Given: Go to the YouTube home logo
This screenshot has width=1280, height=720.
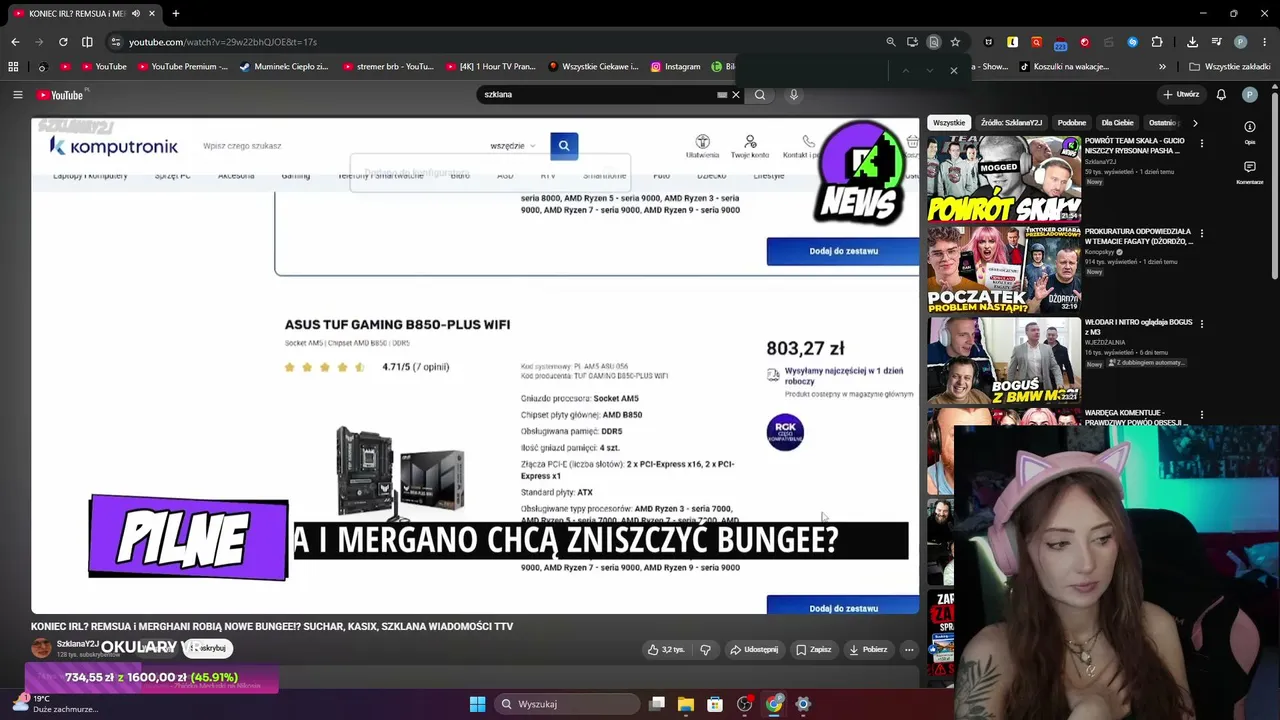Looking at the screenshot, I should coord(62,95).
